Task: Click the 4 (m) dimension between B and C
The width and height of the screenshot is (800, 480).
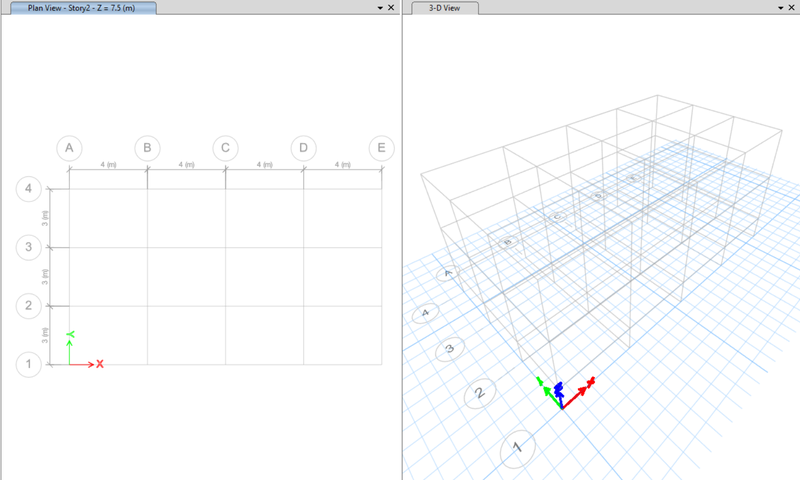Action: tap(186, 164)
